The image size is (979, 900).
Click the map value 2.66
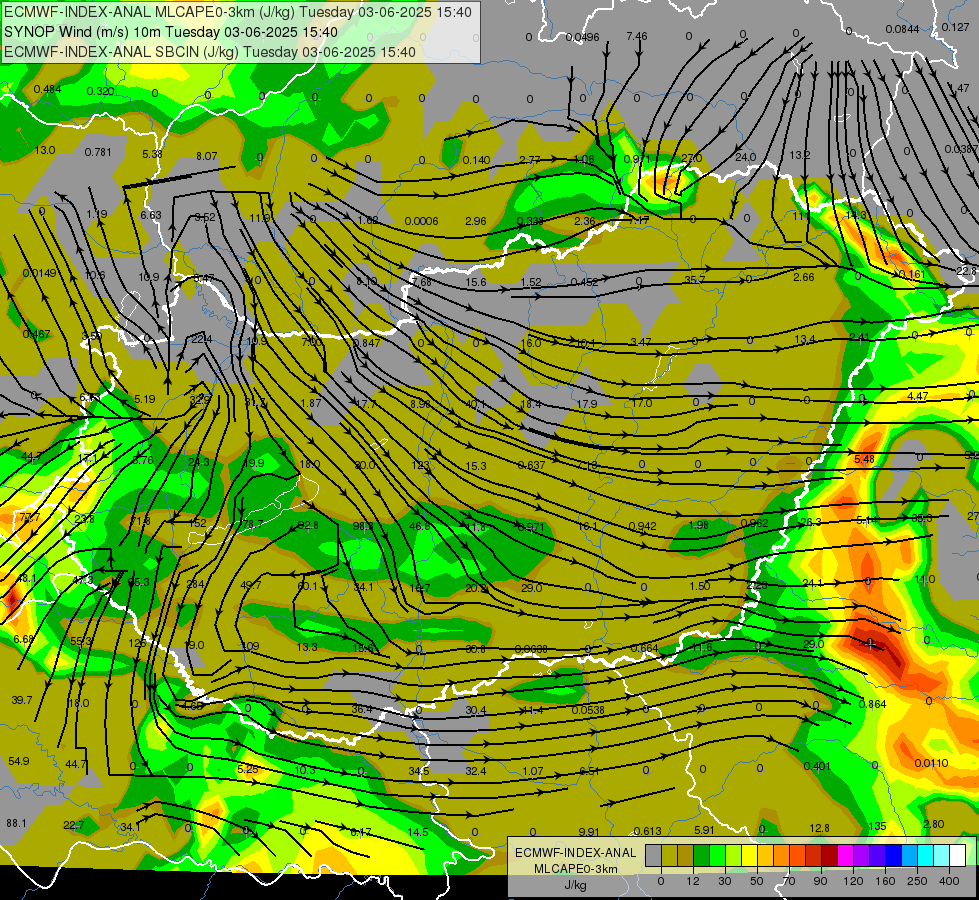click(803, 277)
